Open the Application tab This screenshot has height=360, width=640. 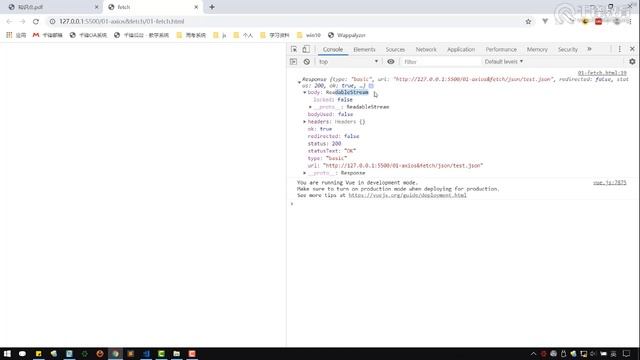tap(461, 49)
